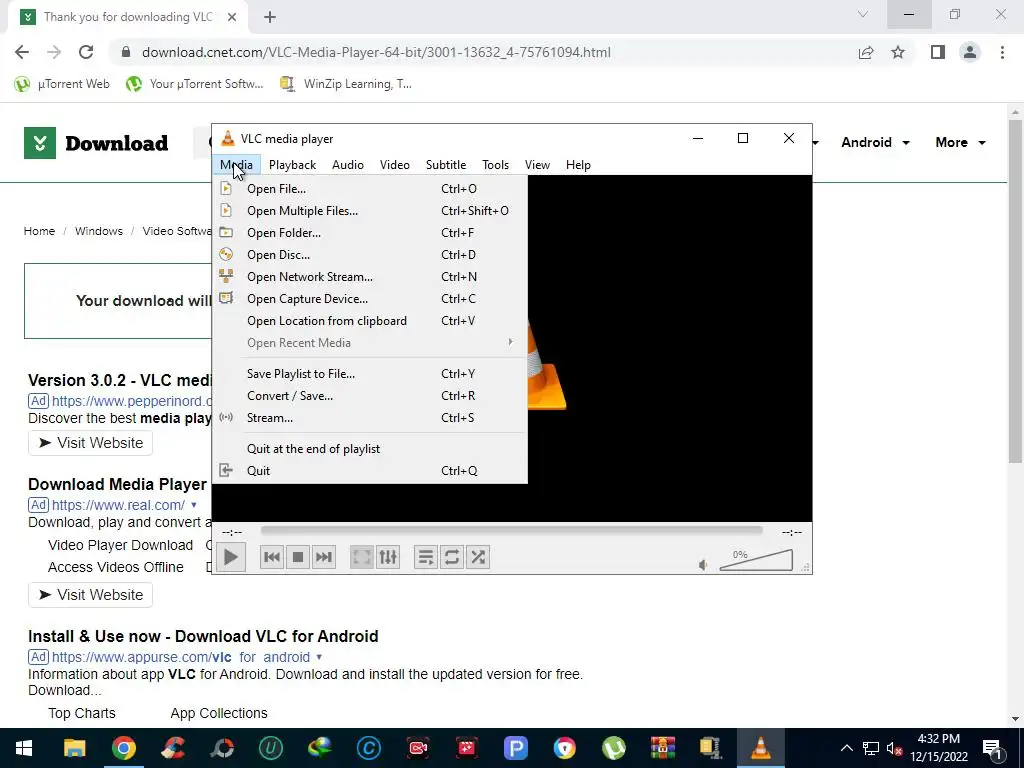Open the Playback menu in VLC
The image size is (1024, 768).
(x=293, y=165)
